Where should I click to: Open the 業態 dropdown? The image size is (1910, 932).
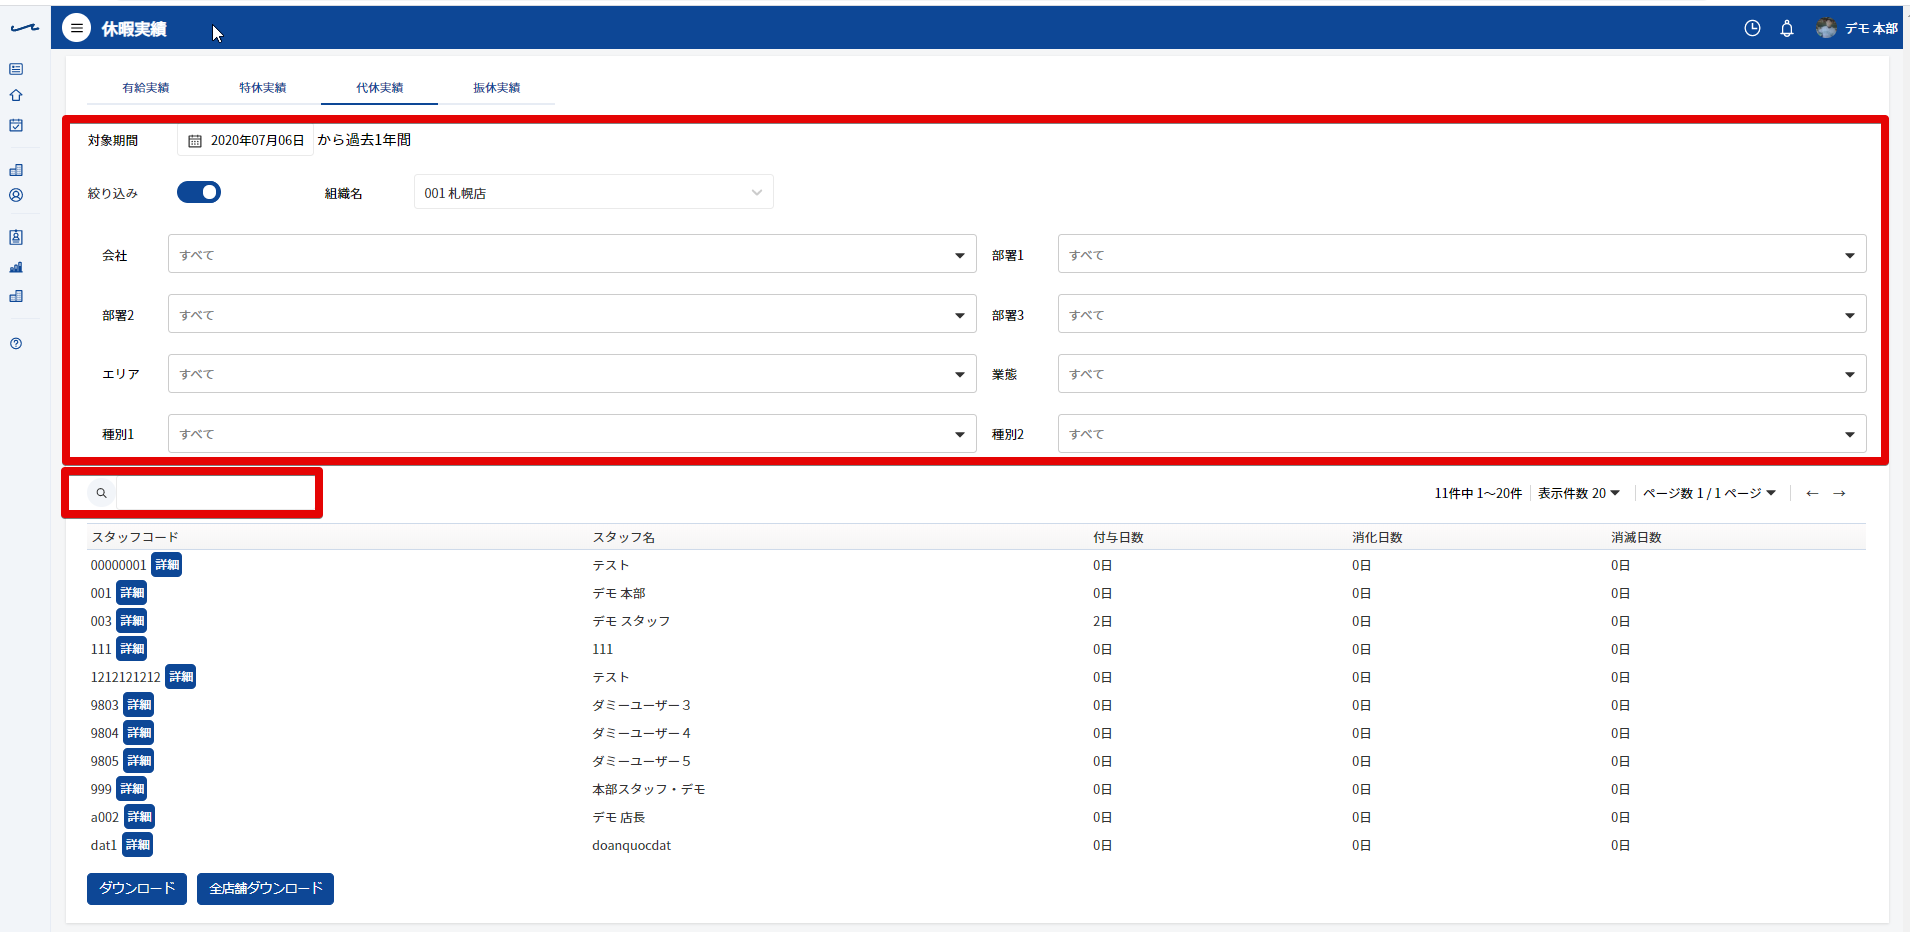1462,374
